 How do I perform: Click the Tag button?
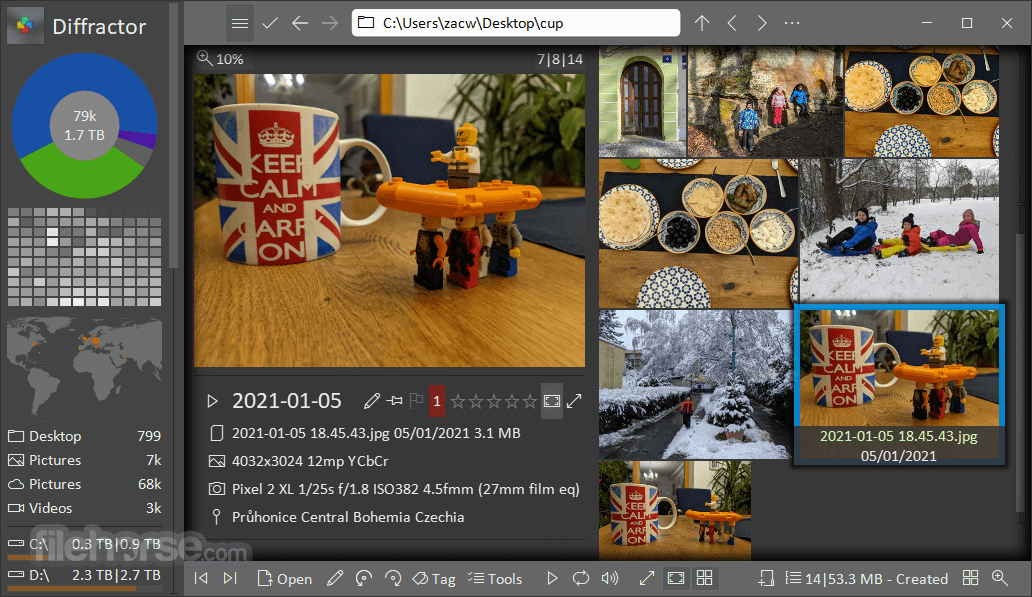click(x=434, y=579)
